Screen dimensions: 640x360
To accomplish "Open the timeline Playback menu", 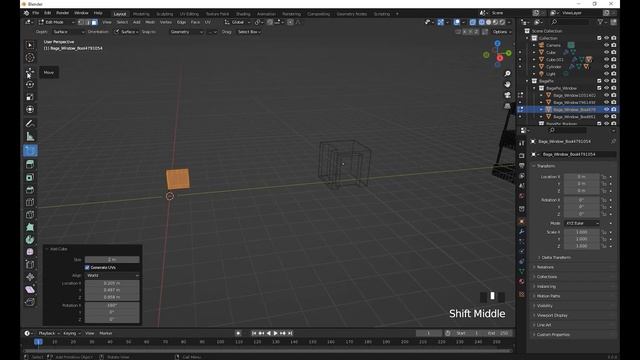I will pos(49,333).
